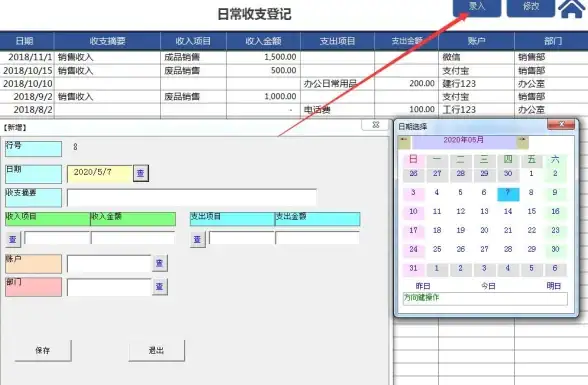Go to previous month in 日期选择 calendar

404,142
